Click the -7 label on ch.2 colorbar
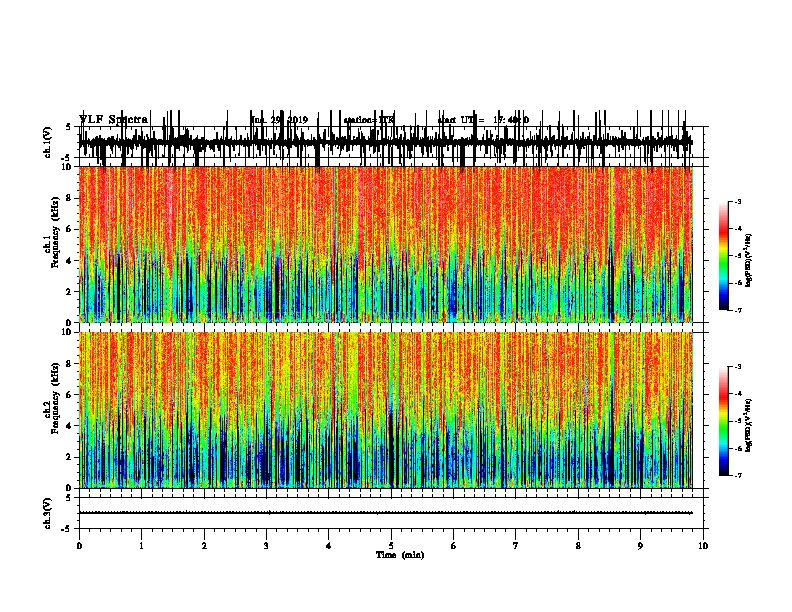The width and height of the screenshot is (792, 612). (x=738, y=476)
